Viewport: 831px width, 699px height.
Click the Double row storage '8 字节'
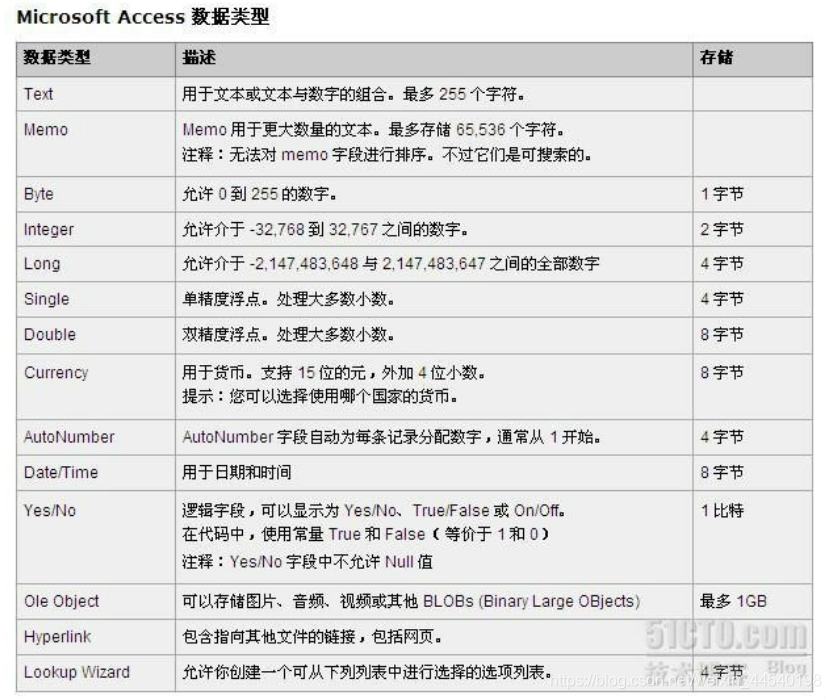[722, 334]
